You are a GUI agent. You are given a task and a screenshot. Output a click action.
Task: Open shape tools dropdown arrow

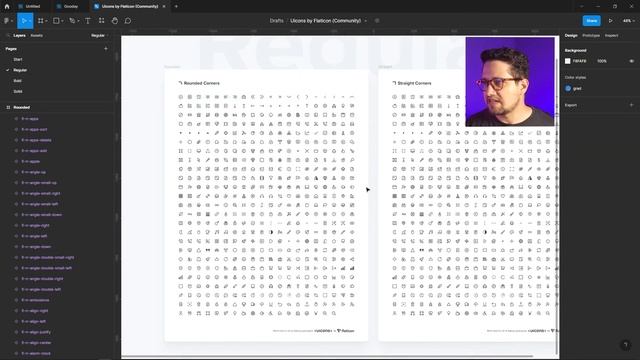coord(62,21)
